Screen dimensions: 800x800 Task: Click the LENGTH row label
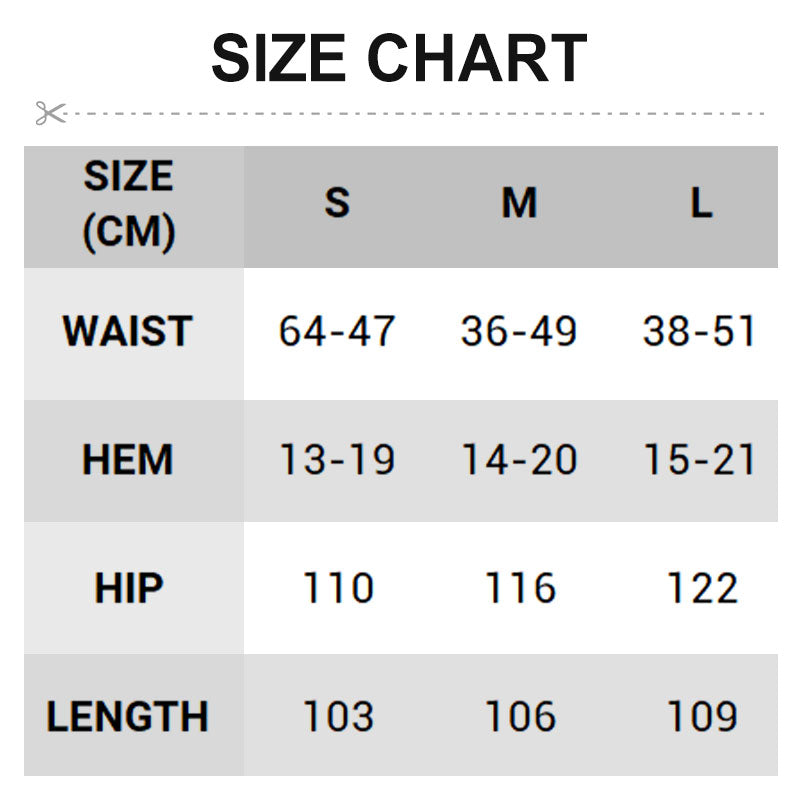coord(127,716)
